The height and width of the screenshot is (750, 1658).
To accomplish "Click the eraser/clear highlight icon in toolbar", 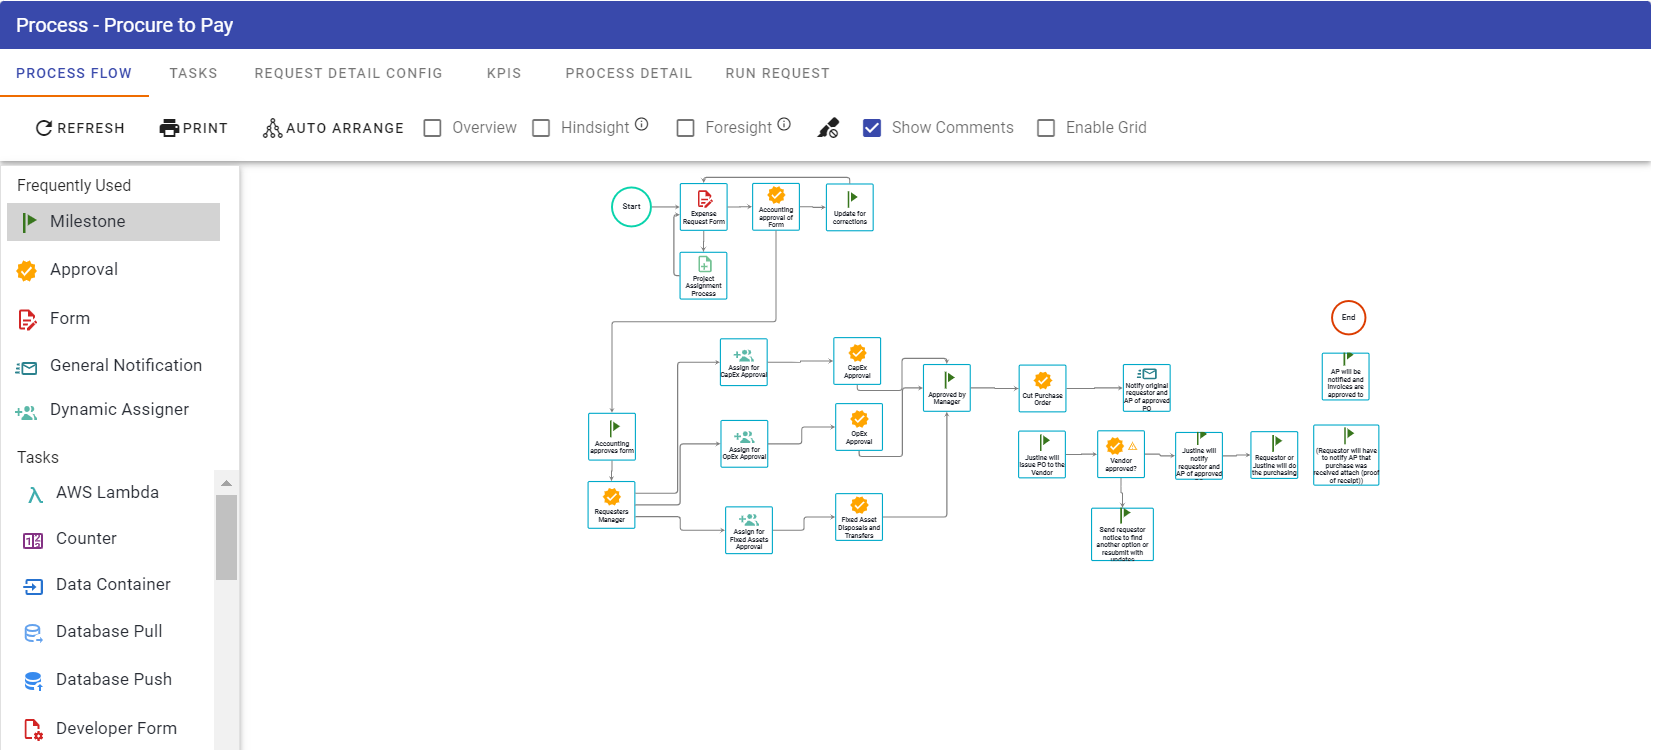I will (828, 128).
